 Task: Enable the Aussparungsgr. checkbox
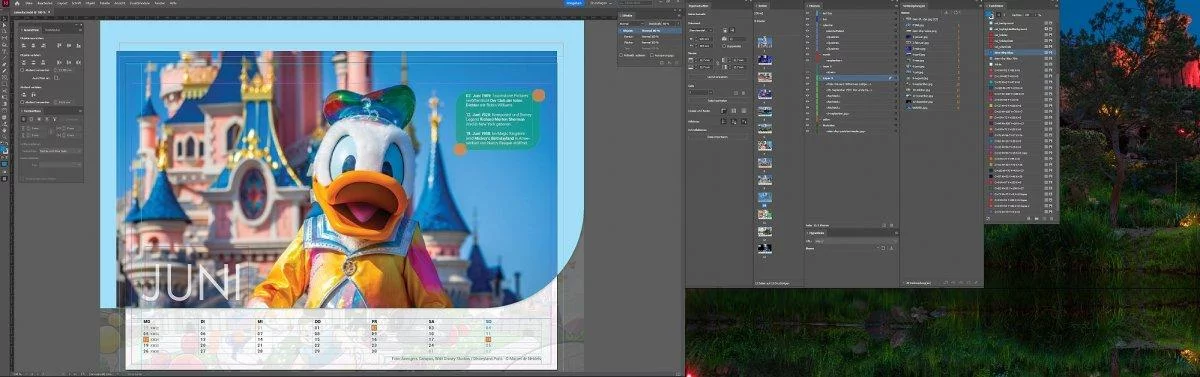pos(652,55)
